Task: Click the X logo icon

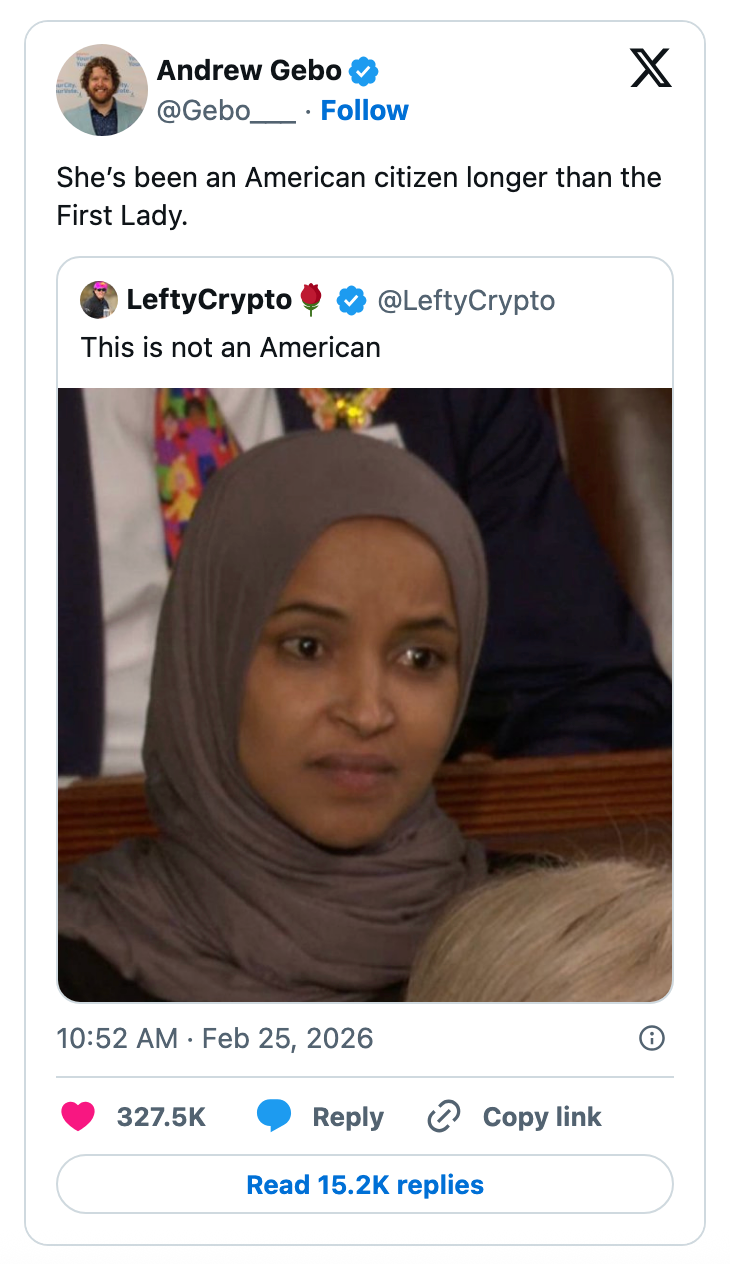Action: (x=651, y=68)
